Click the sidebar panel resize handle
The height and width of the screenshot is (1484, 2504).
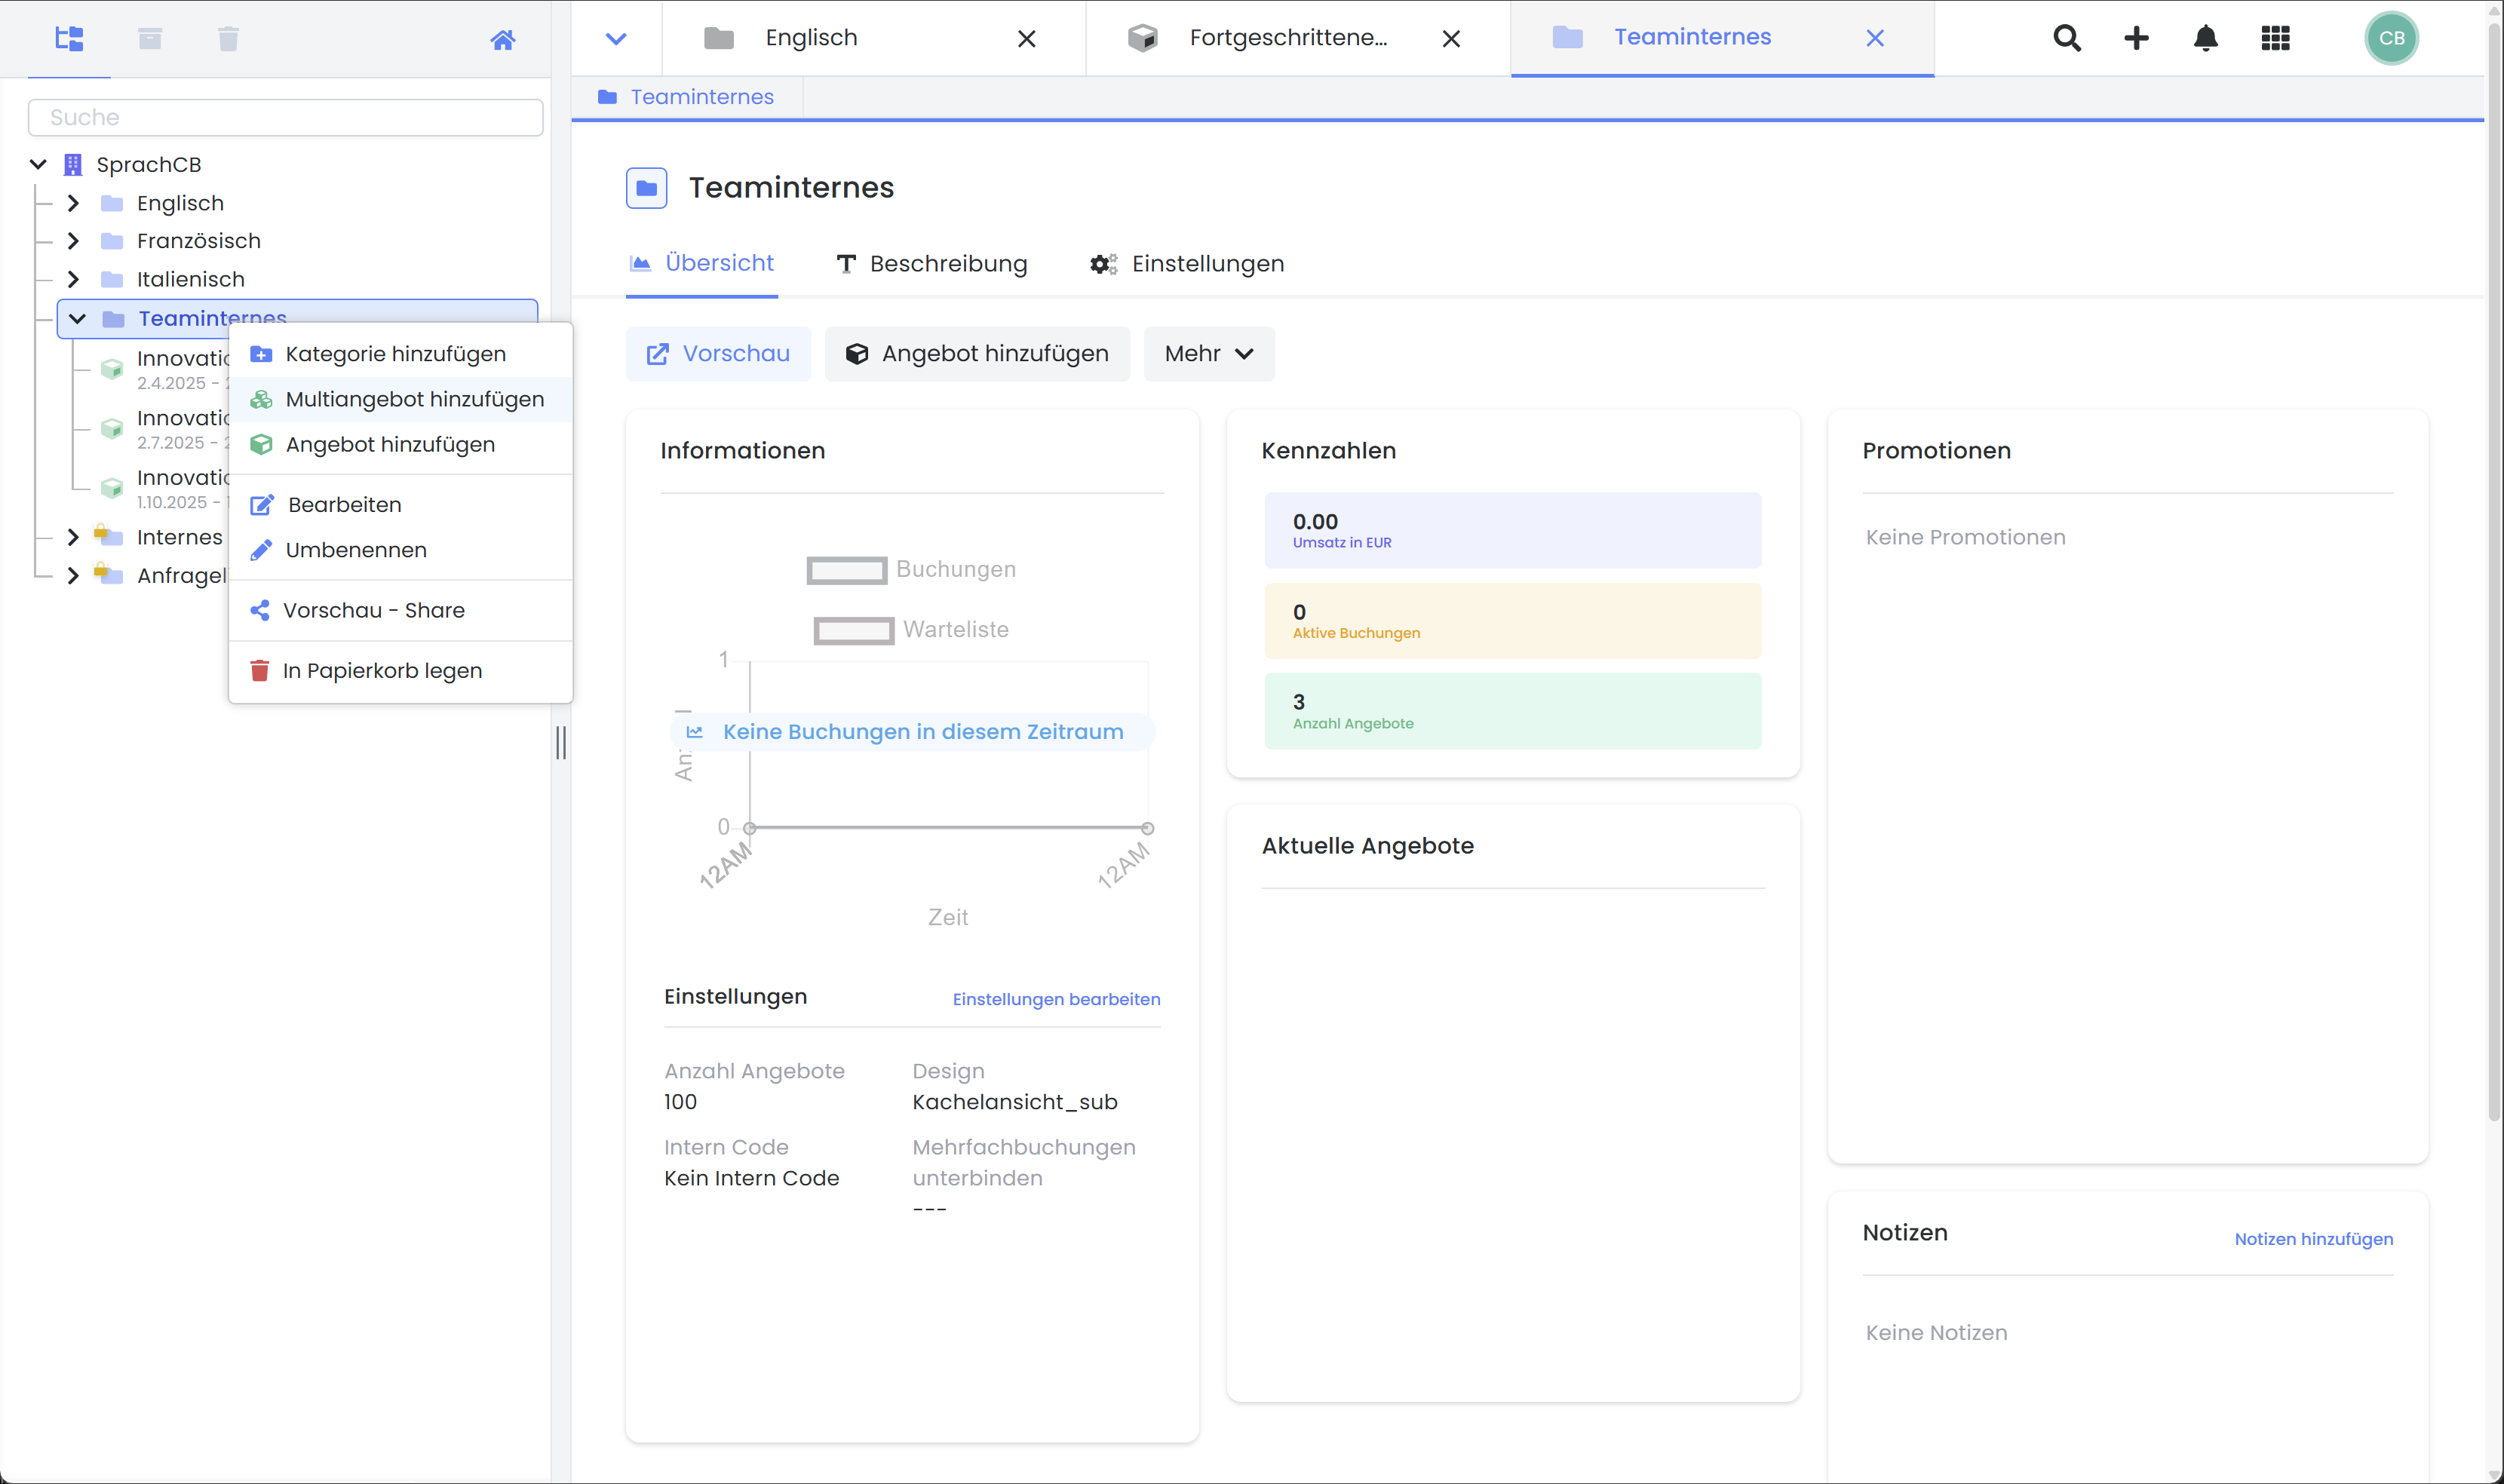pos(561,742)
